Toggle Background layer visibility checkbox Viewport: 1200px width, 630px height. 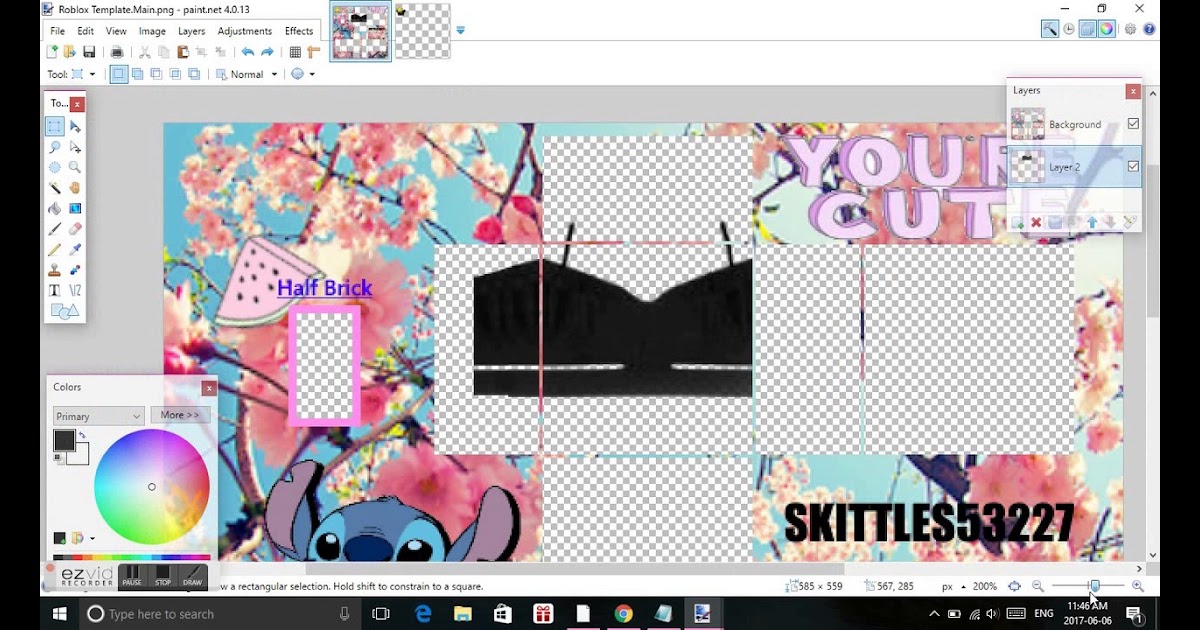[x=1133, y=124]
